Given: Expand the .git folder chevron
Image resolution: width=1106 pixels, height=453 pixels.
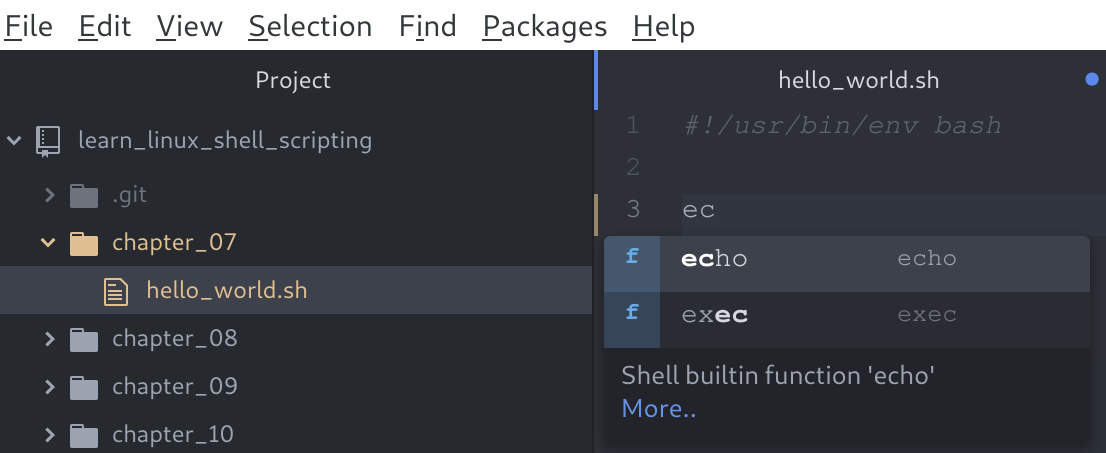Looking at the screenshot, I should point(49,195).
